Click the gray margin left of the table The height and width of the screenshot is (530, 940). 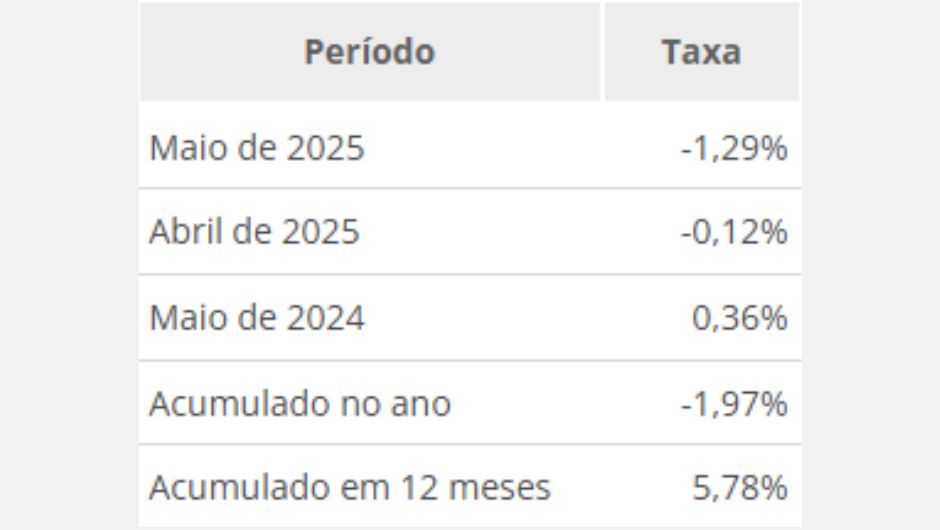(69, 265)
